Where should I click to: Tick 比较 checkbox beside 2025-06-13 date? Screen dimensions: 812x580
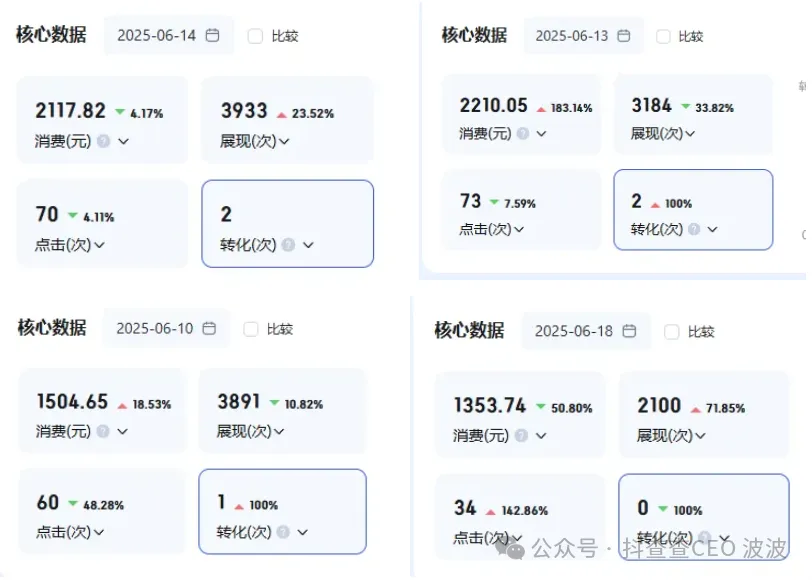pyautogui.click(x=663, y=36)
